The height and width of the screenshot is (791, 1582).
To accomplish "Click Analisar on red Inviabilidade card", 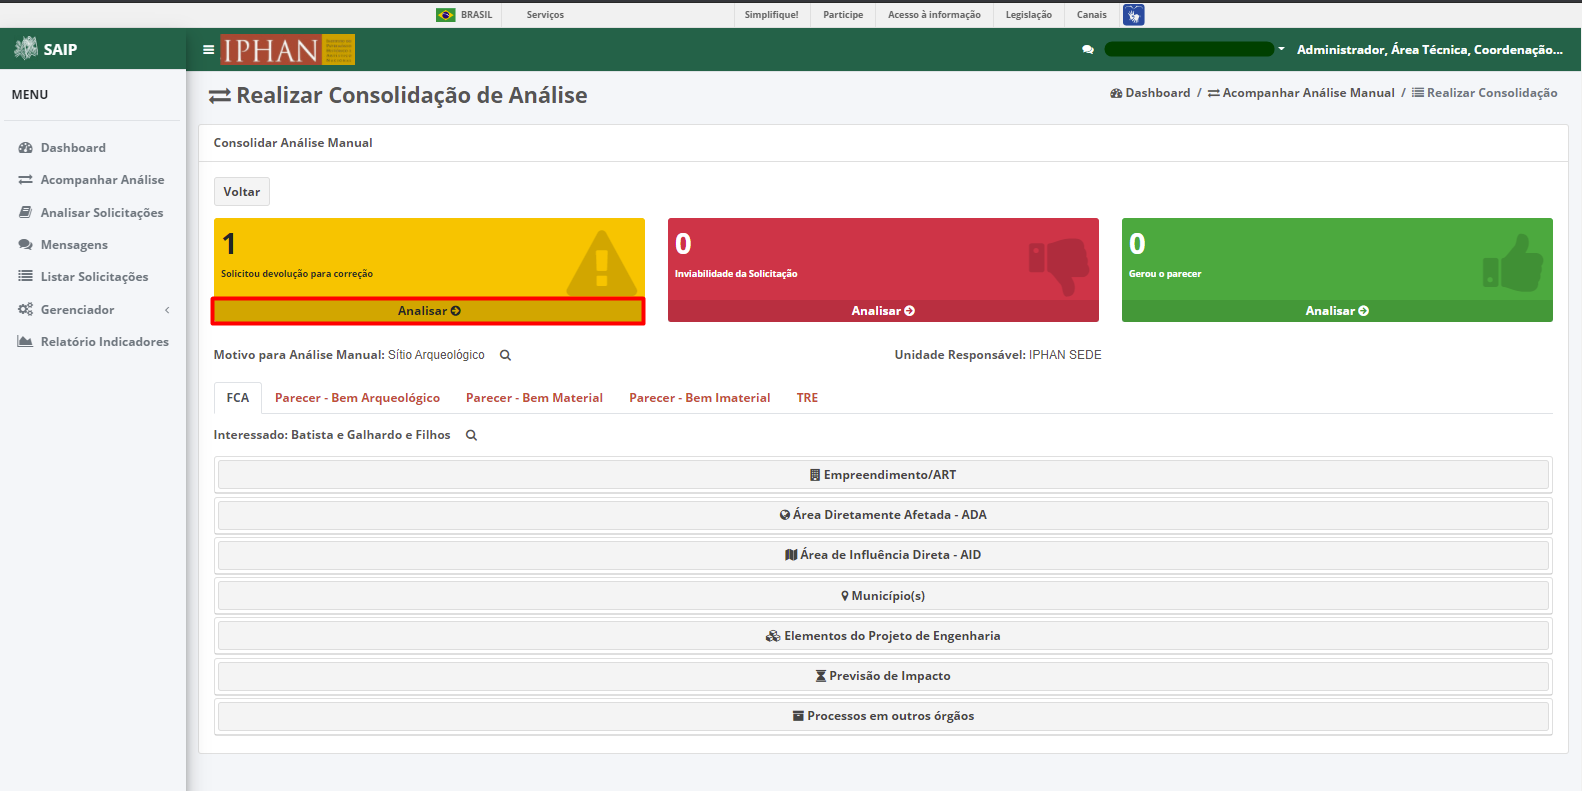I will point(883,311).
